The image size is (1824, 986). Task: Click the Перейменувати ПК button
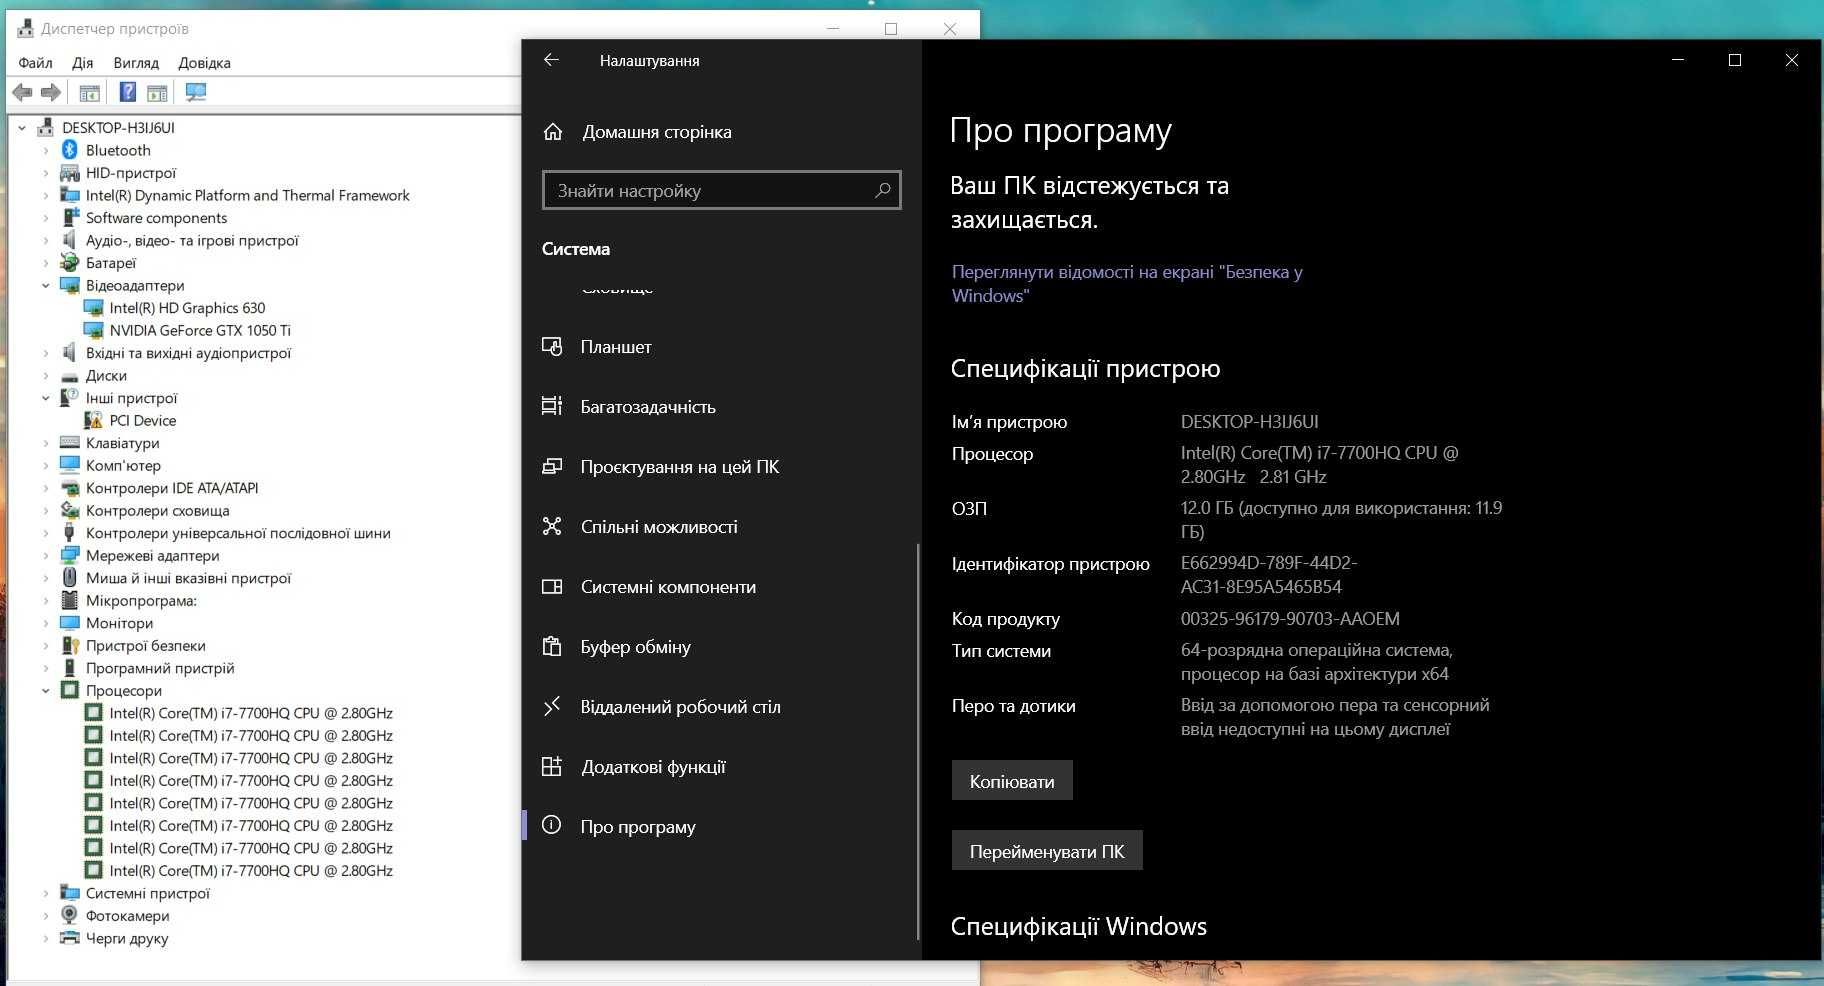(1047, 850)
